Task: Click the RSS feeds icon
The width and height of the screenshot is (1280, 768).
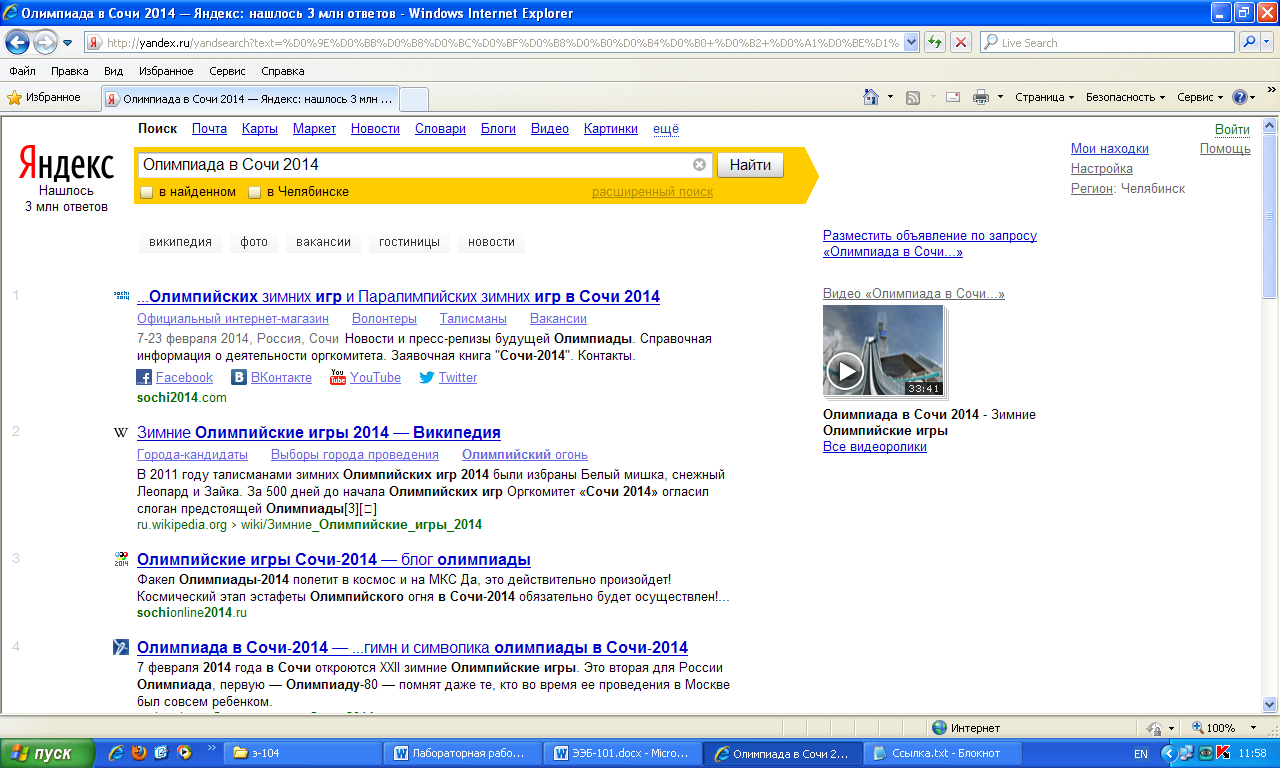Action: 913,97
